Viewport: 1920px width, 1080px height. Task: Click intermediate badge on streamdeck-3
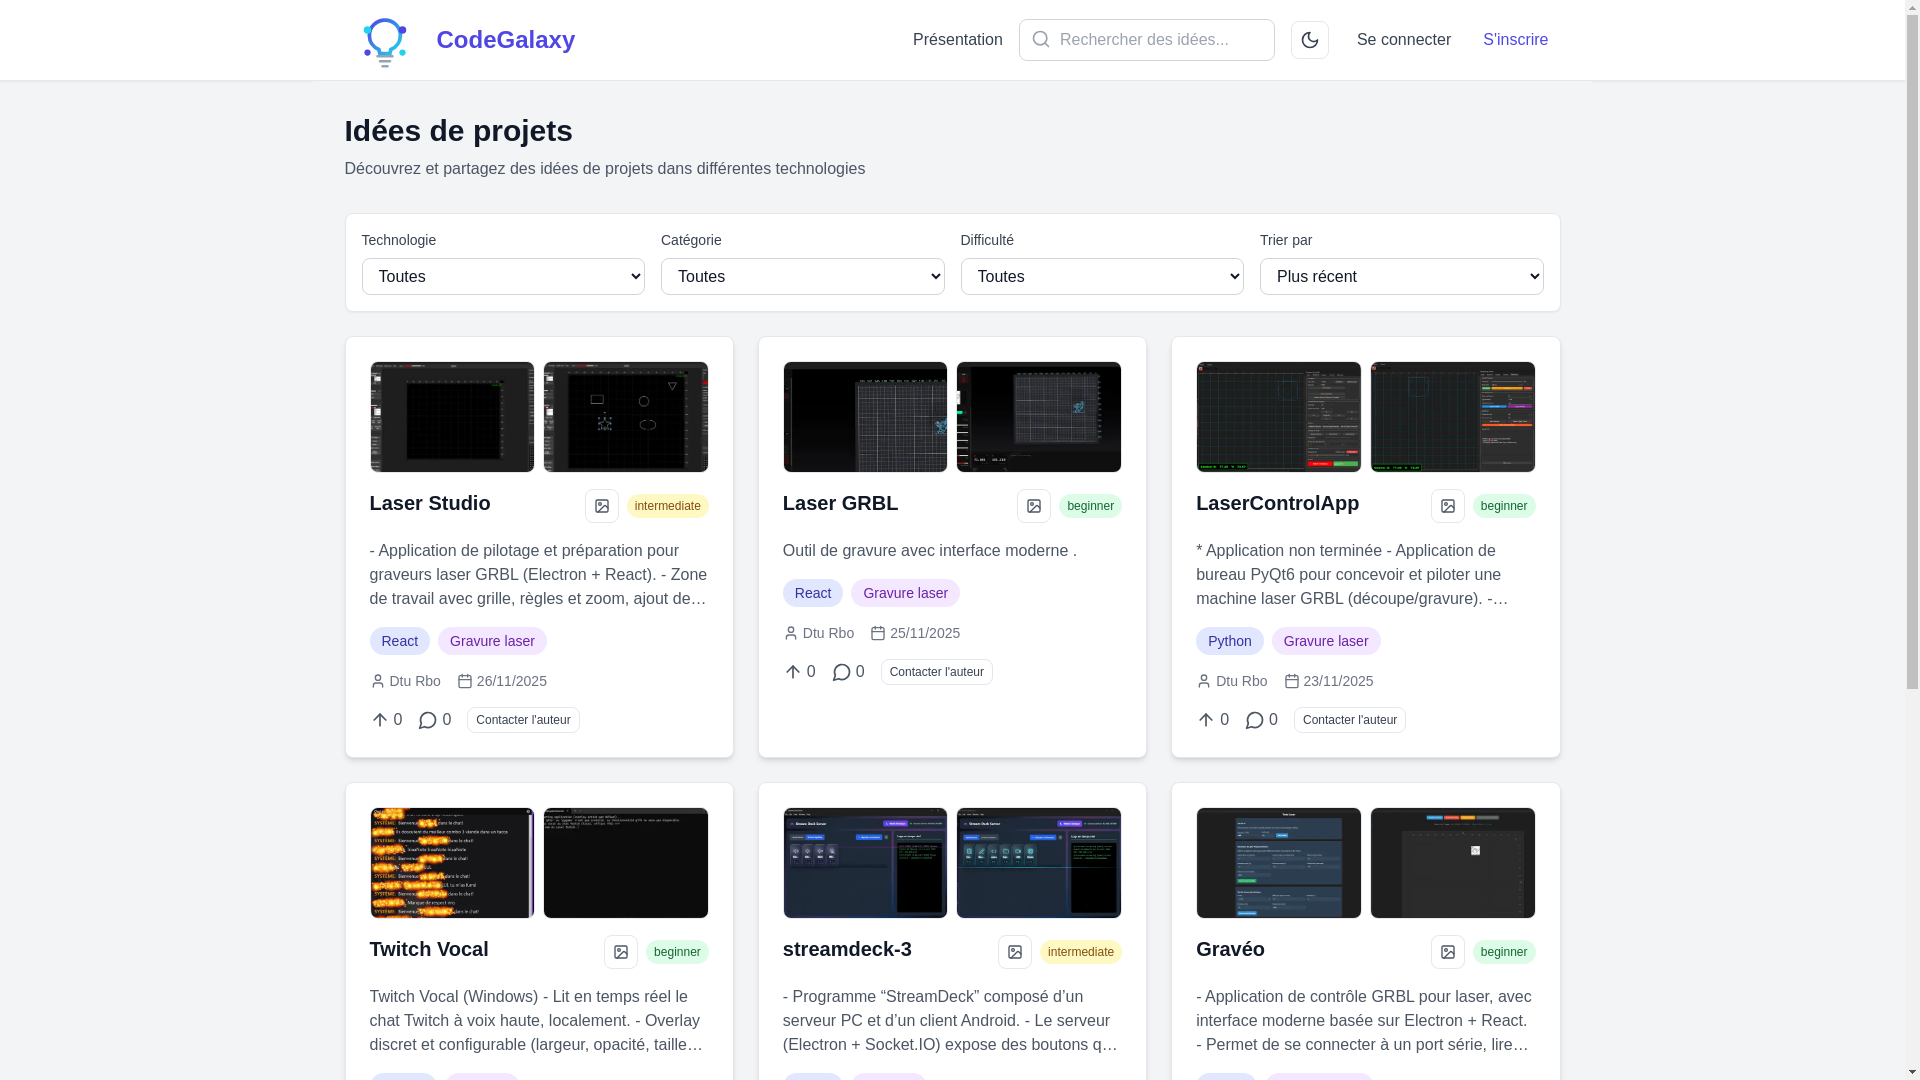tap(1081, 952)
